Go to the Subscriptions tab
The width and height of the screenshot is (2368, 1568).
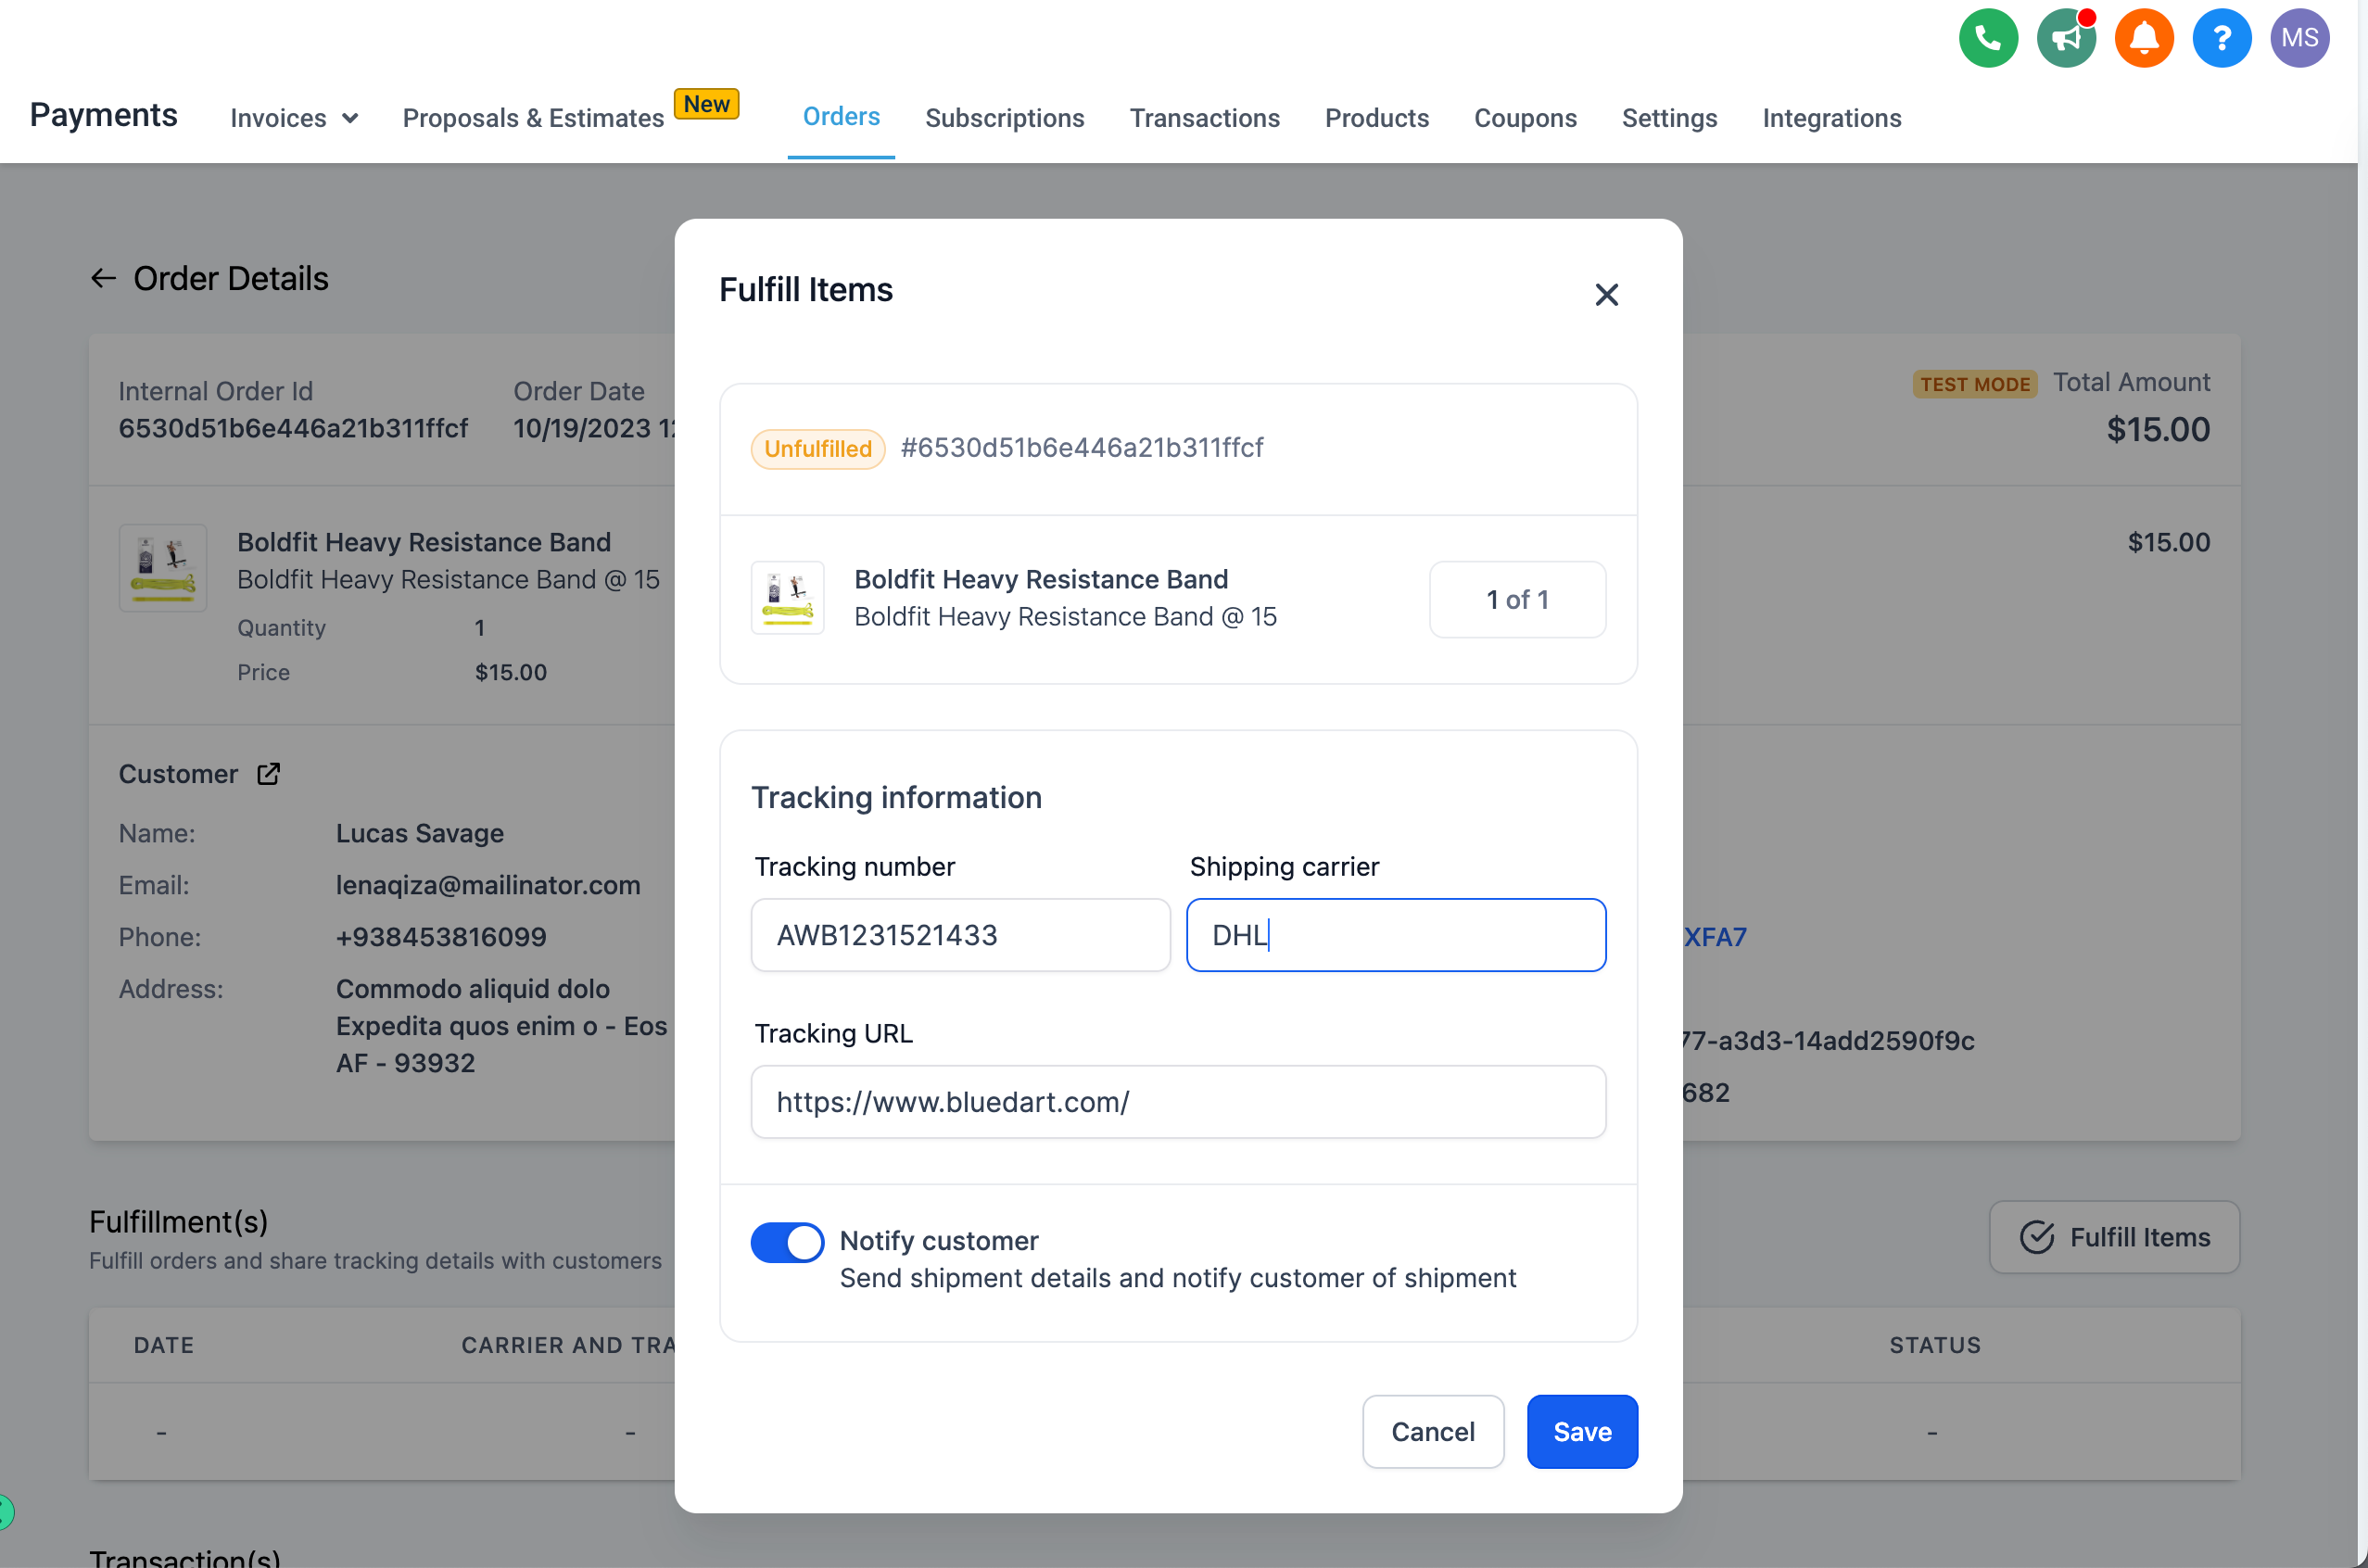(x=1004, y=118)
